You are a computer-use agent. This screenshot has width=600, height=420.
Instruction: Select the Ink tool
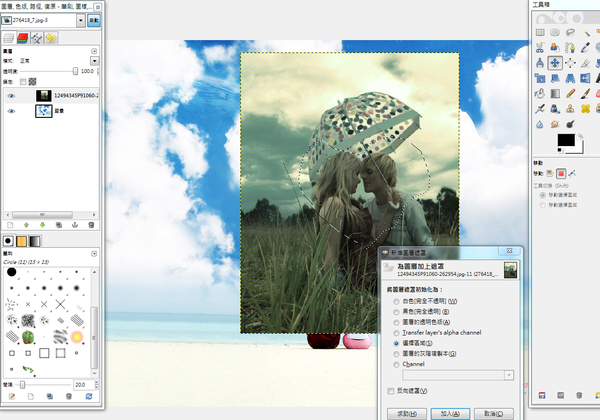click(x=555, y=109)
